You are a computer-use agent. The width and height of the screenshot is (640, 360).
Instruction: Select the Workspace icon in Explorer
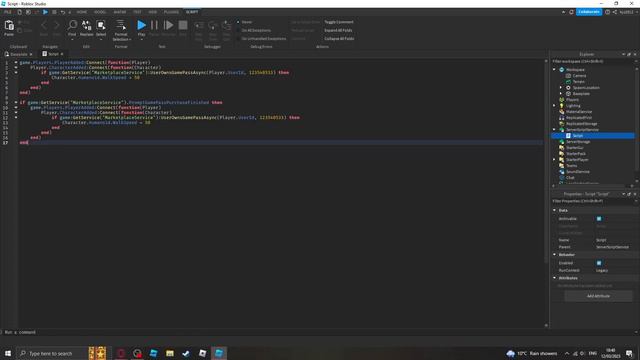[562, 70]
